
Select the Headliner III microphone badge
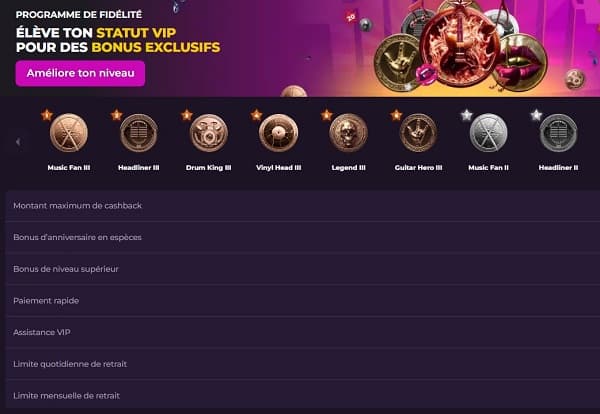point(139,133)
